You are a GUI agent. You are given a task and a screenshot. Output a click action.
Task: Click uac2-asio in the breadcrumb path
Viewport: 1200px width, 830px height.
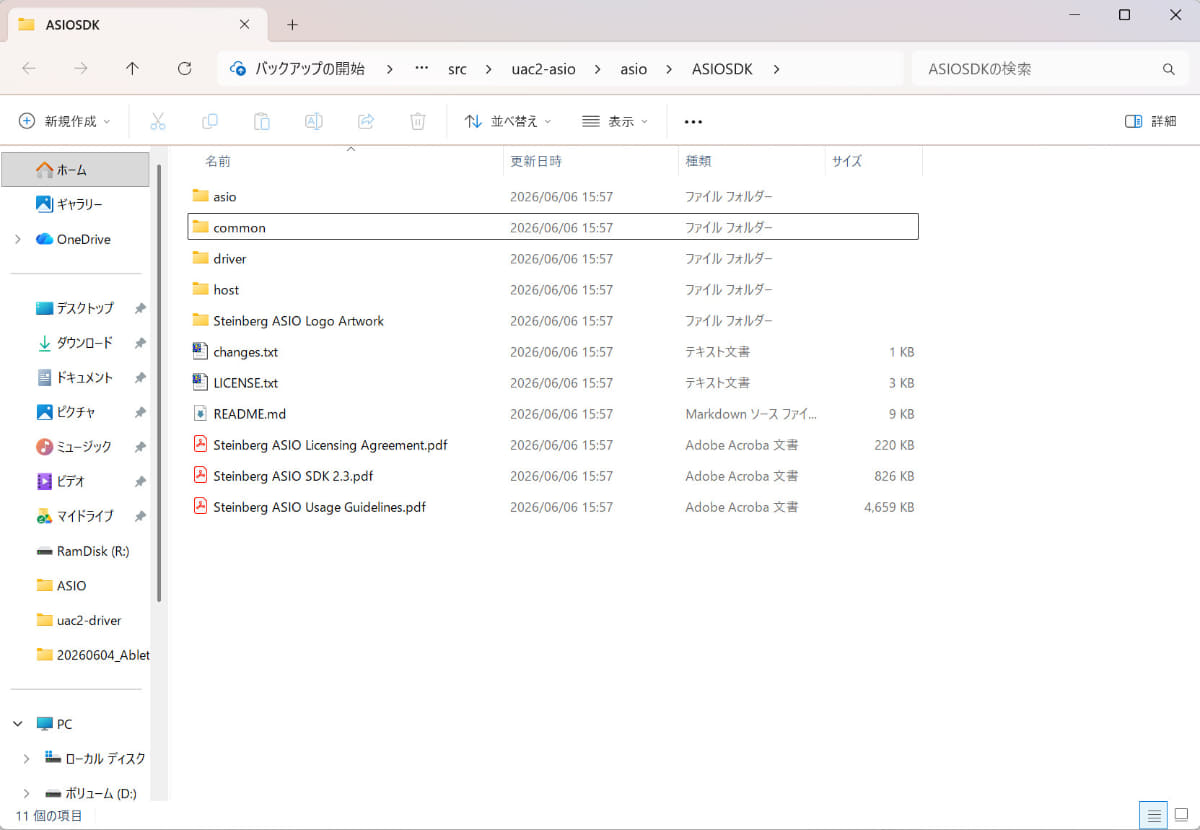[x=543, y=69]
